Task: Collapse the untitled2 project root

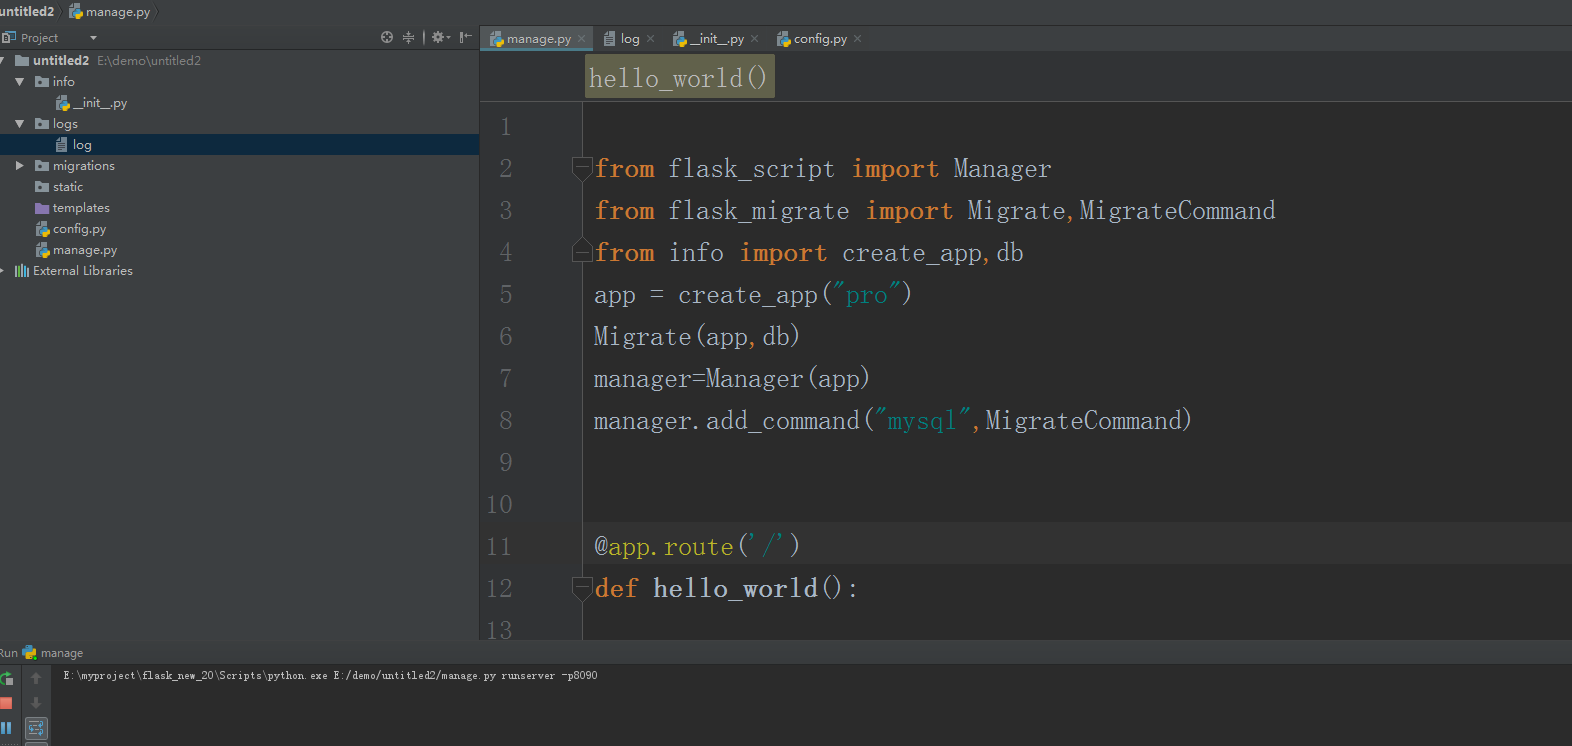Action: [2, 60]
